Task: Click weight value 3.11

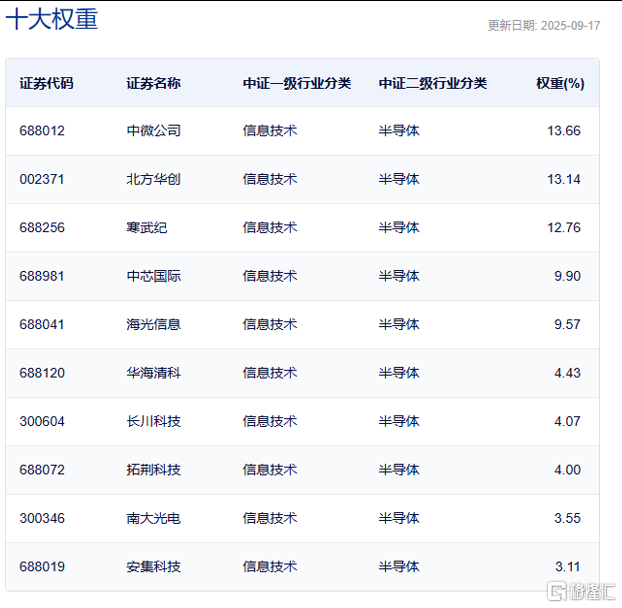Action: (568, 567)
